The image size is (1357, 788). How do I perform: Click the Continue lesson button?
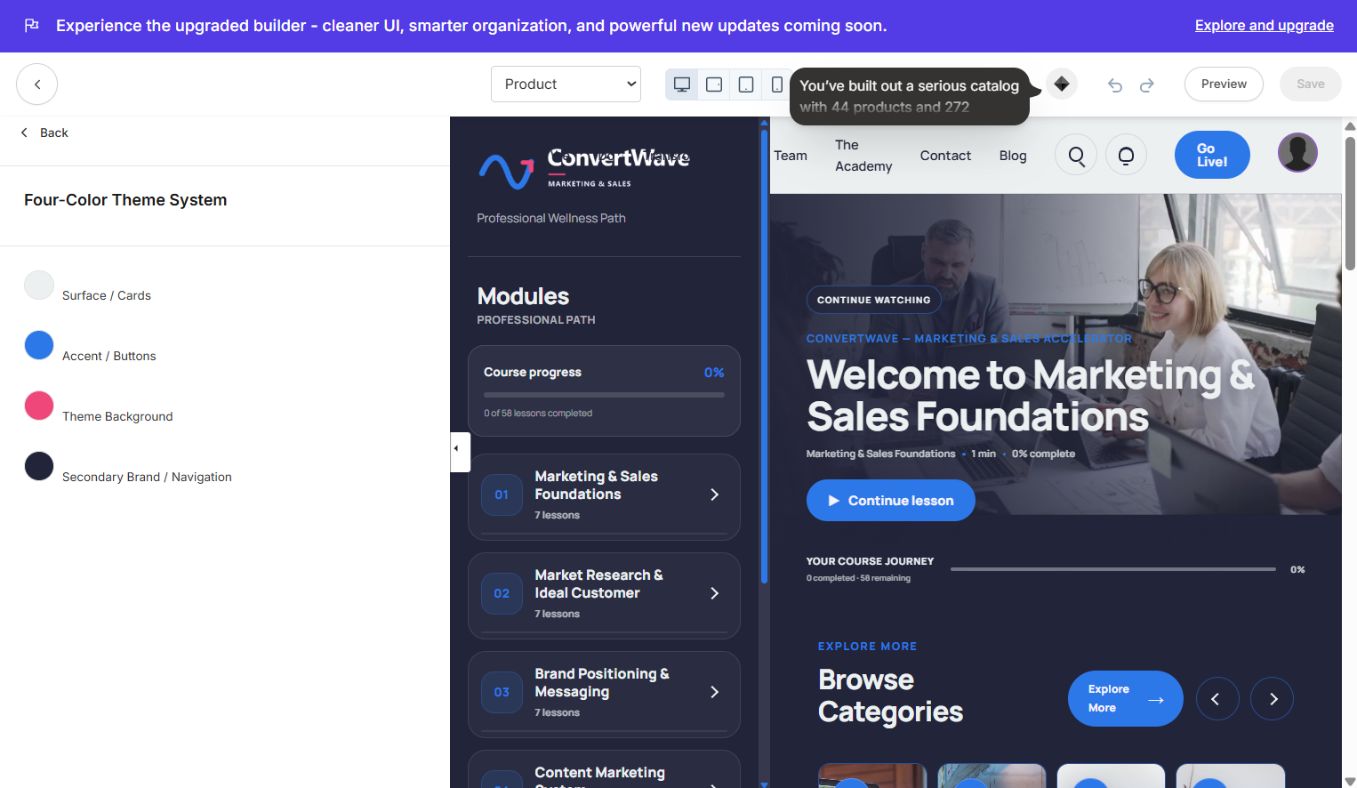click(x=890, y=500)
